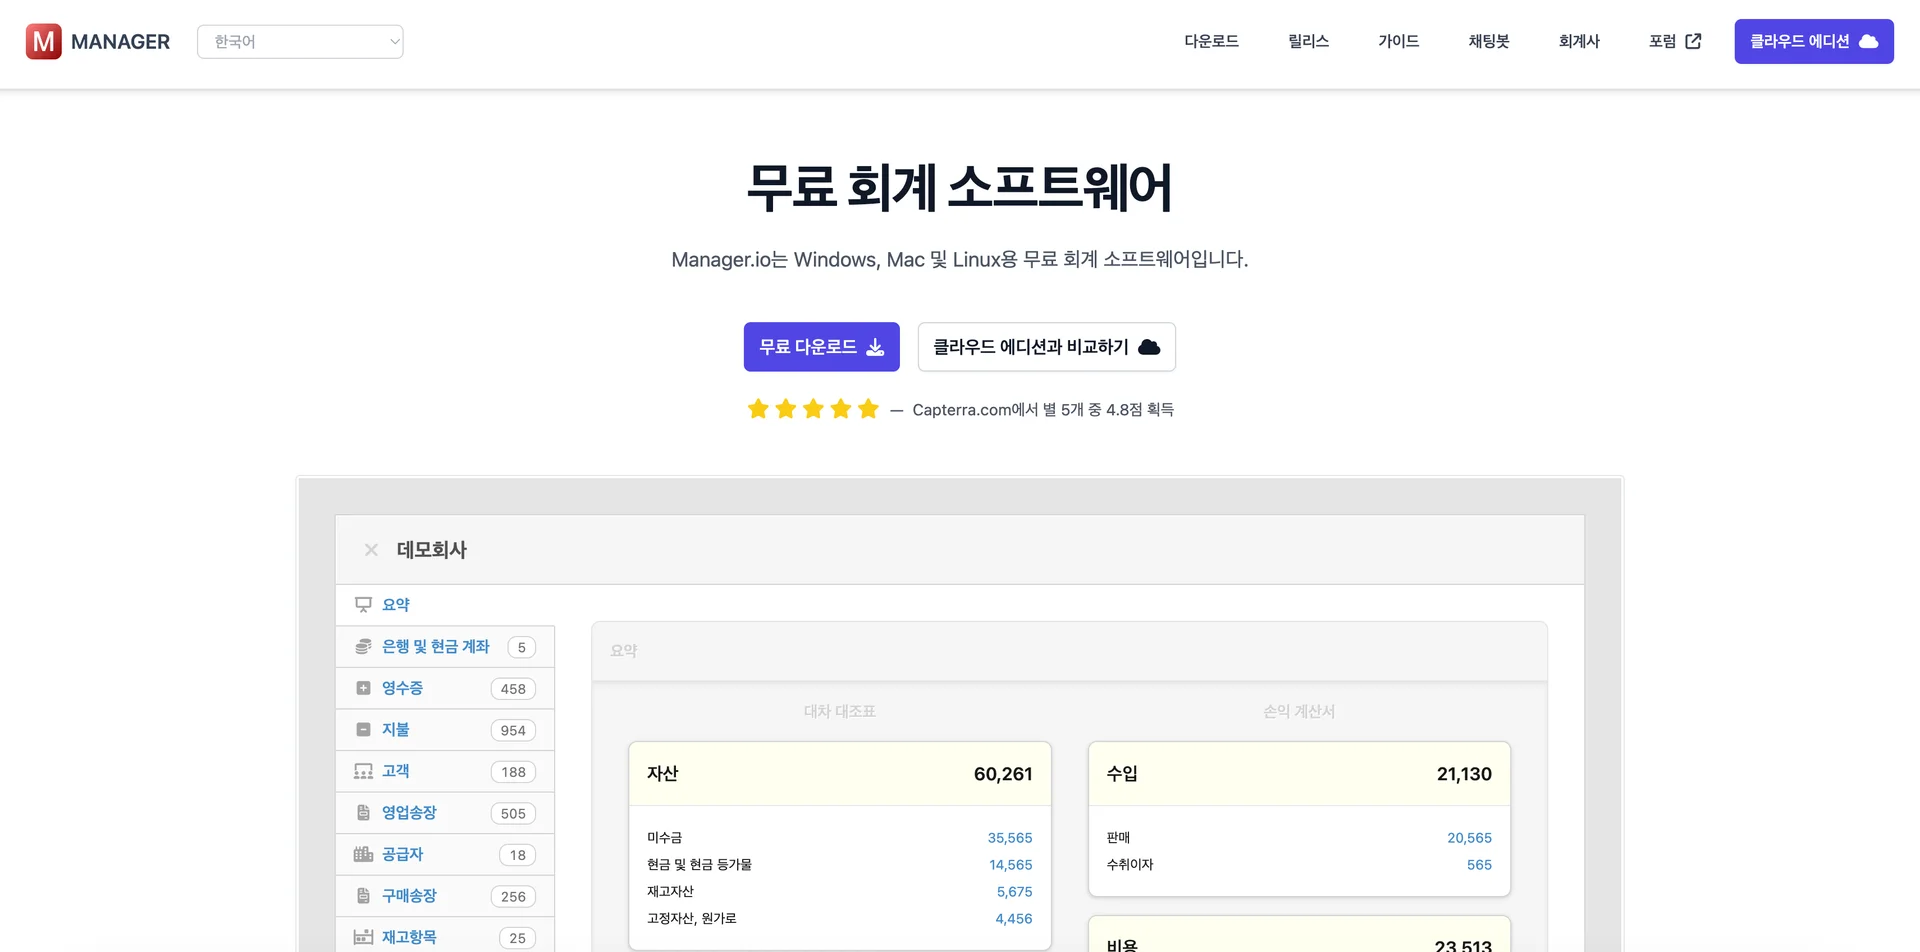The height and width of the screenshot is (952, 1920).
Task: Go to the 릴리스 page
Action: point(1308,42)
